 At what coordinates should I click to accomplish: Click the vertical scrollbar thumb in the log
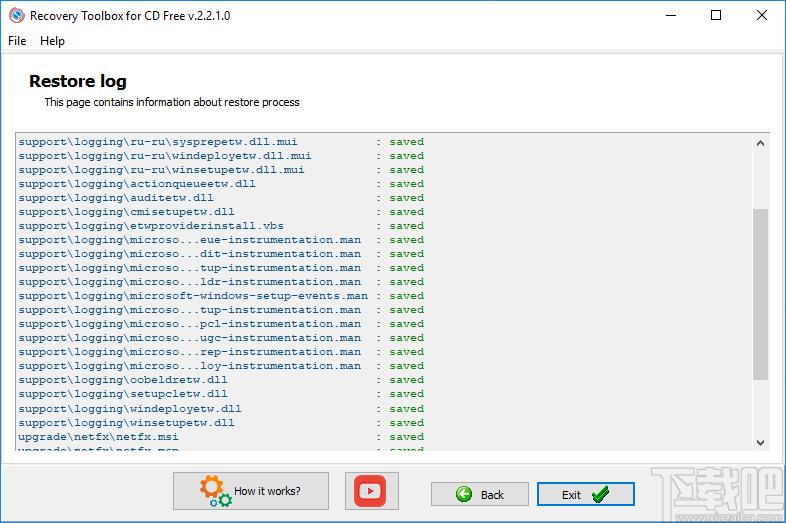[x=760, y=294]
